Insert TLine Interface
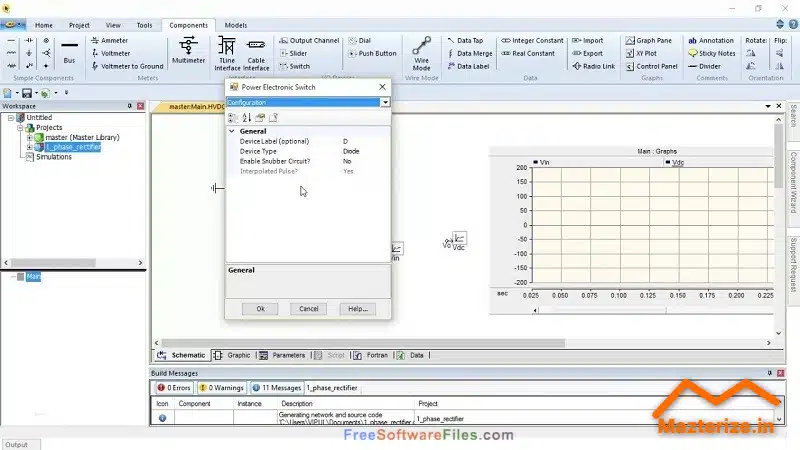Screen dimensions: 800x450 (x=227, y=53)
